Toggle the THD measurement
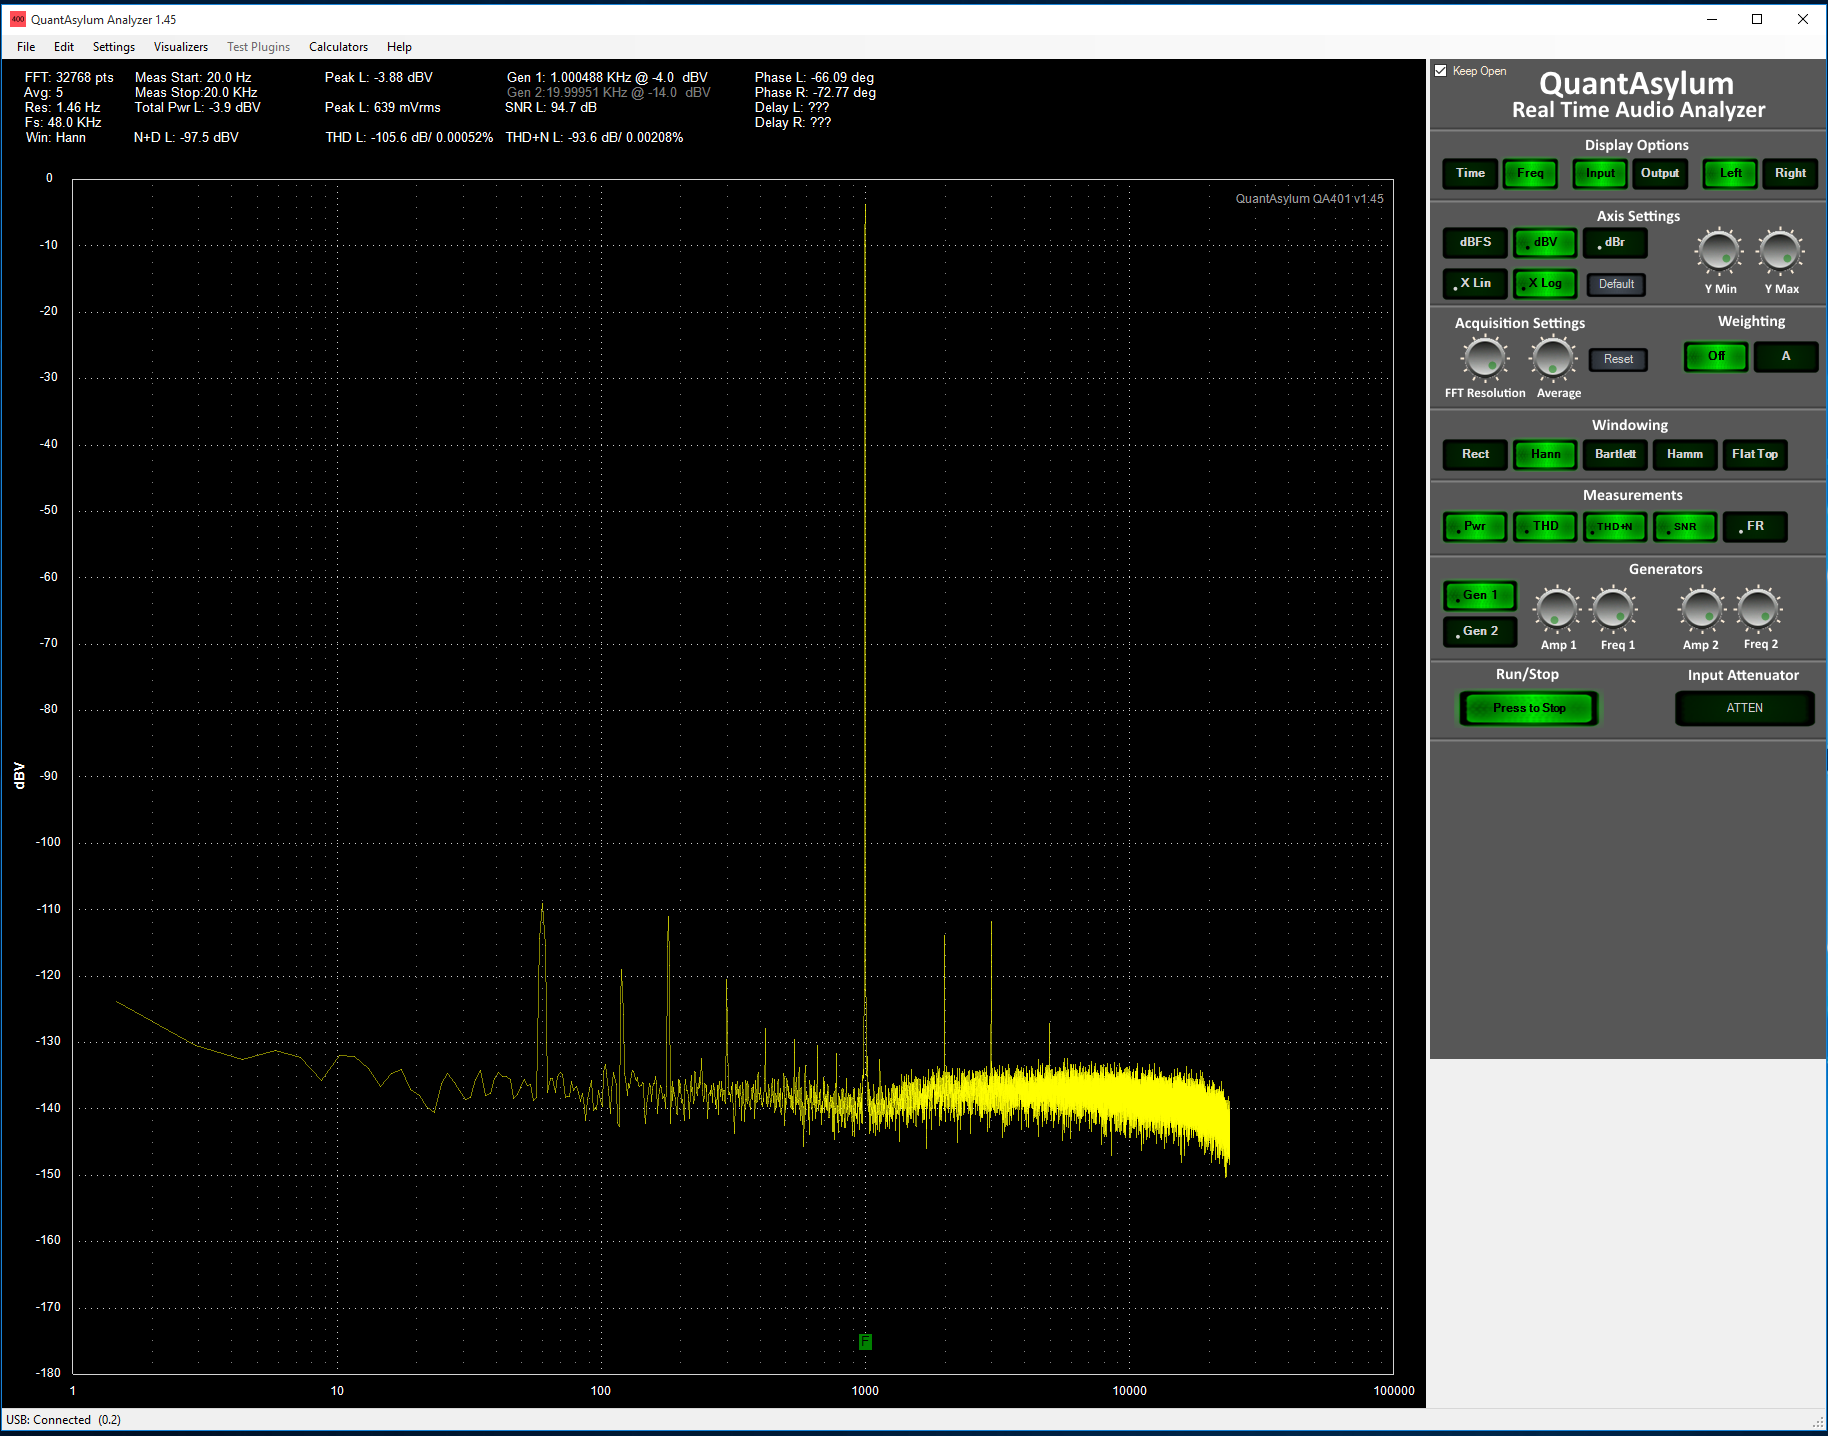 pos(1545,526)
